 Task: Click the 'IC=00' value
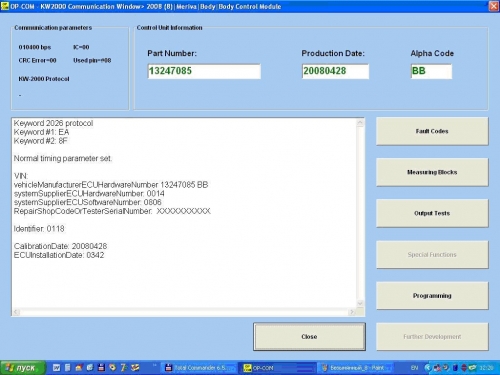pyautogui.click(x=81, y=47)
